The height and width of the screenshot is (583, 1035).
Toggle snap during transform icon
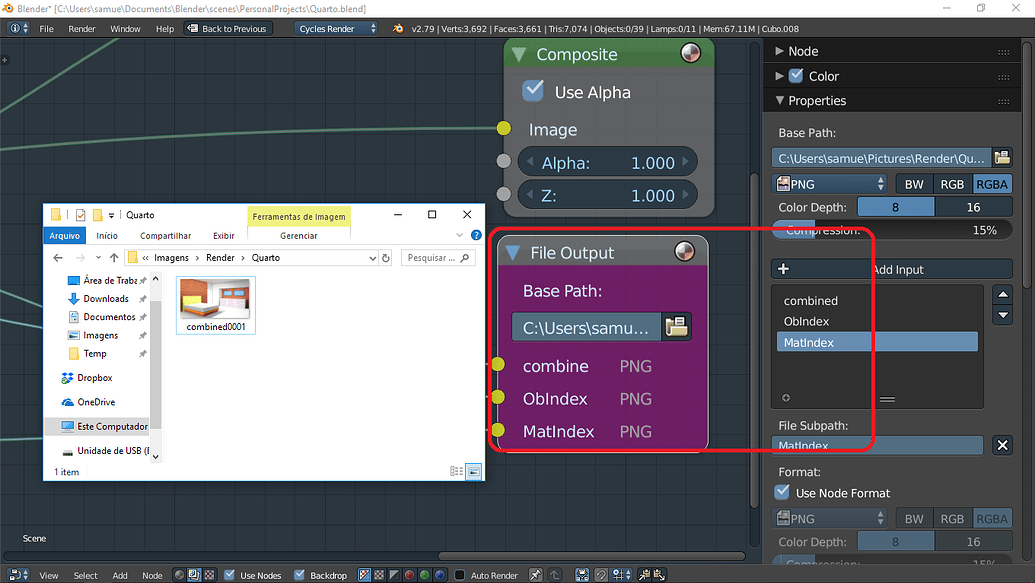[x=601, y=575]
